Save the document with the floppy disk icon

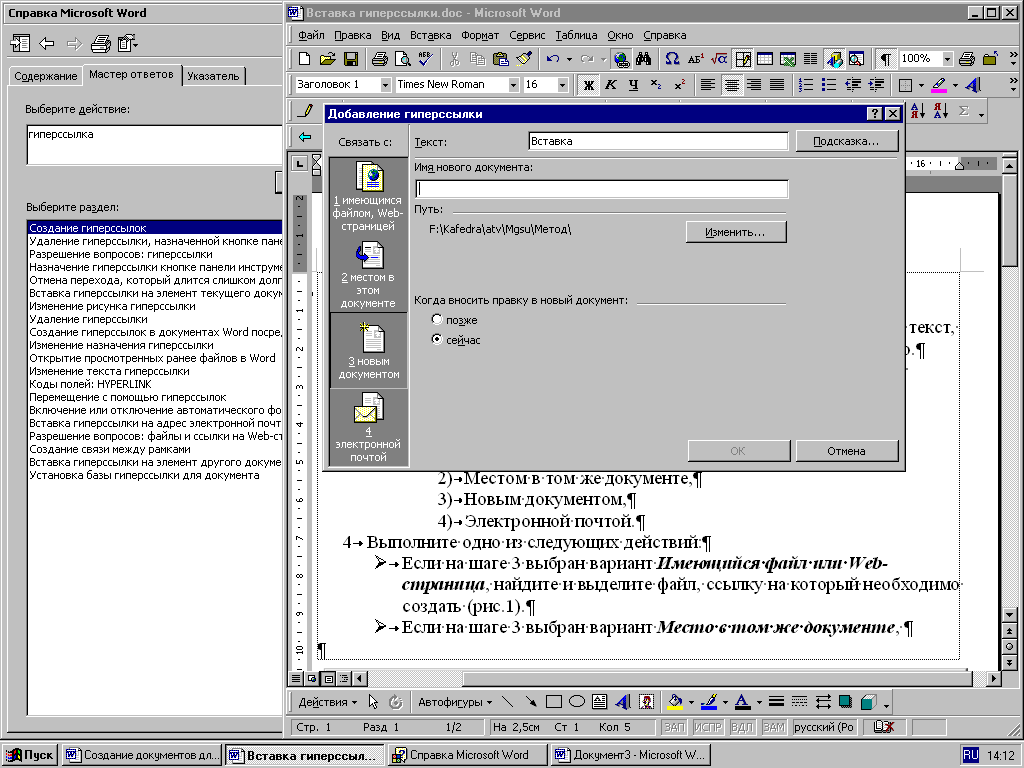point(351,59)
